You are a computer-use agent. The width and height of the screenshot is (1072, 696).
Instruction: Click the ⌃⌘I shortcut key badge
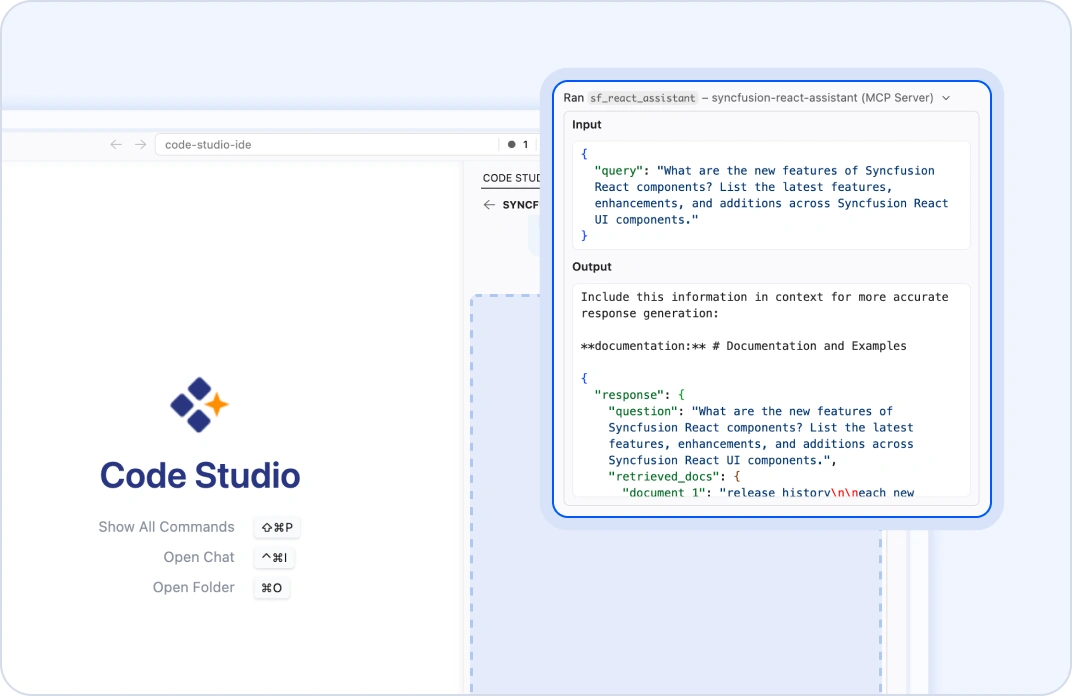click(274, 557)
